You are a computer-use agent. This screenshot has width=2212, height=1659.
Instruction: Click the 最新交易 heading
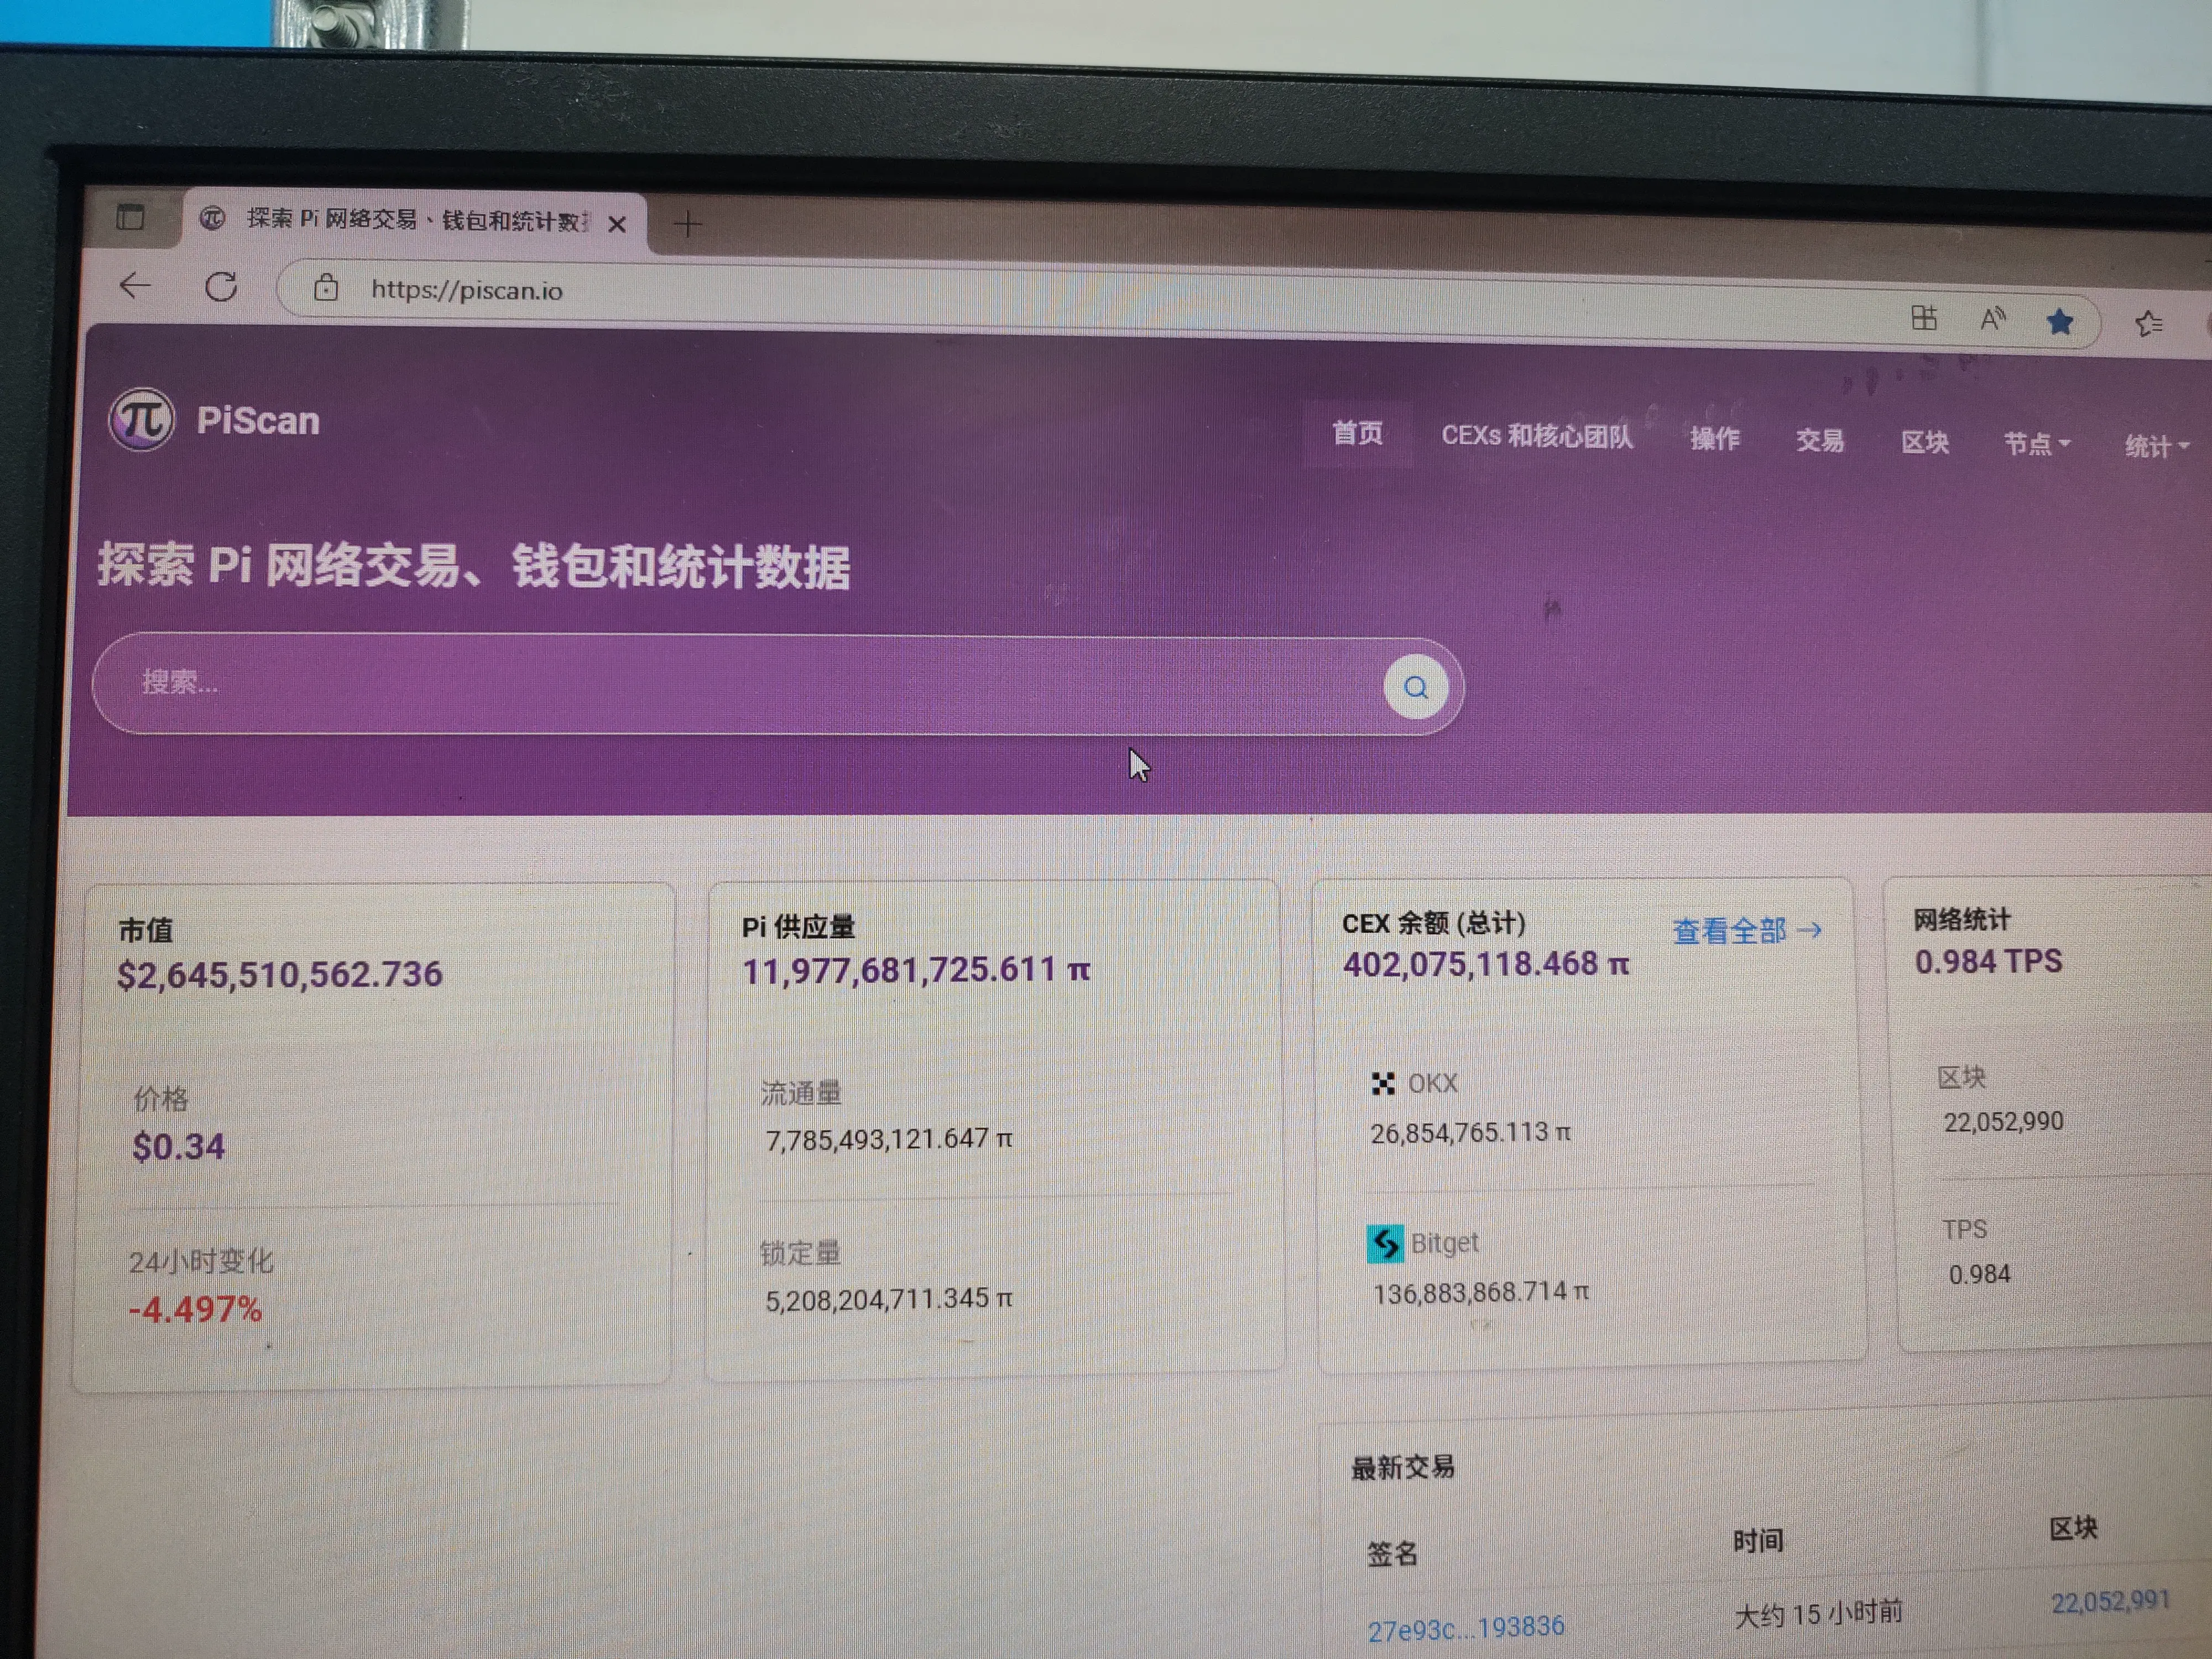(1403, 1468)
